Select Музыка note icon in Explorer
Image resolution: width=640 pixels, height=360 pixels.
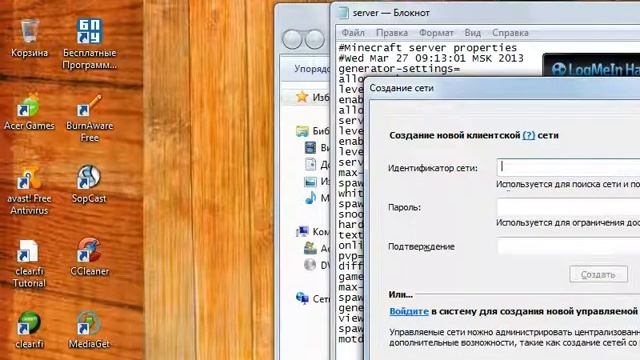point(310,198)
